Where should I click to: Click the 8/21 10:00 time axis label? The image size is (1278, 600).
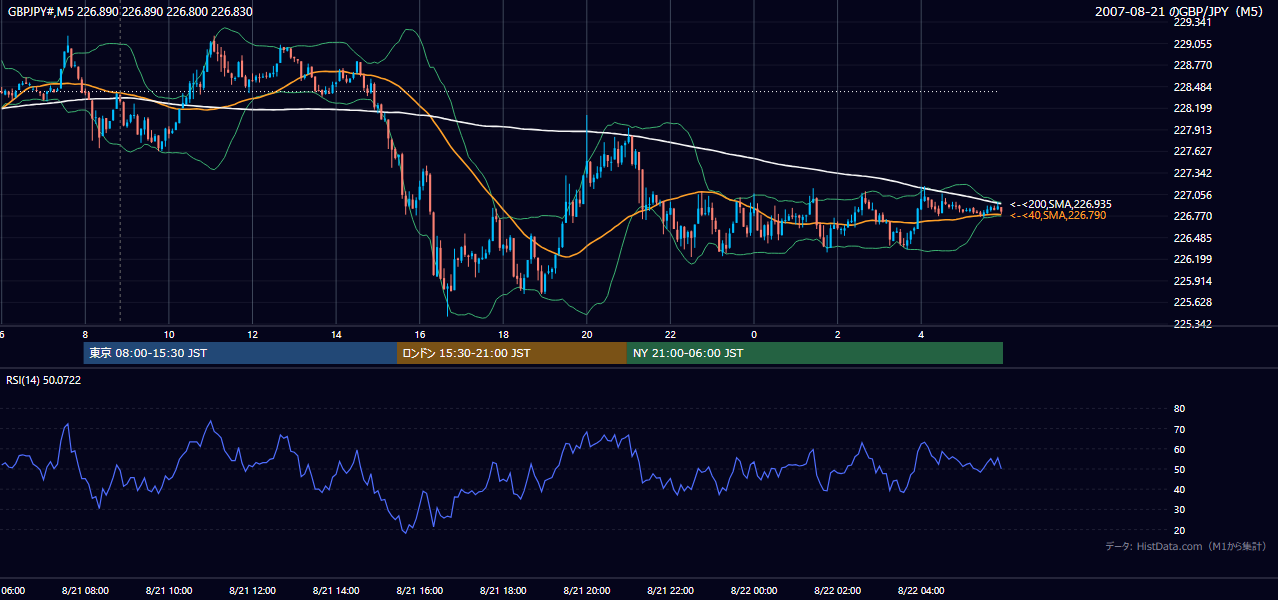click(168, 590)
